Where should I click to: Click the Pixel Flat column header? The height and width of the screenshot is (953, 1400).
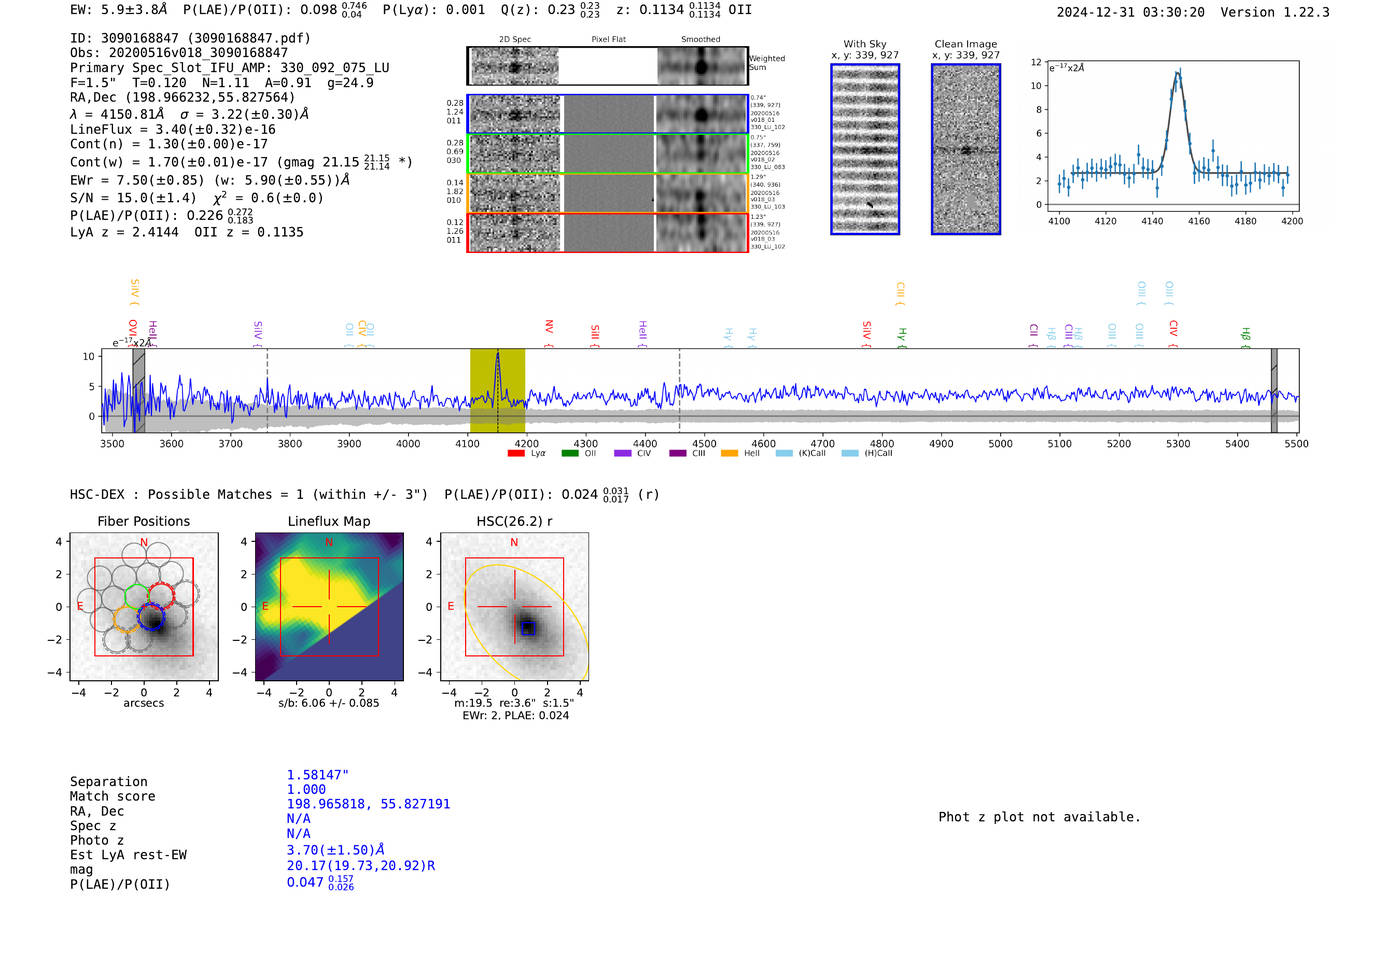(608, 40)
